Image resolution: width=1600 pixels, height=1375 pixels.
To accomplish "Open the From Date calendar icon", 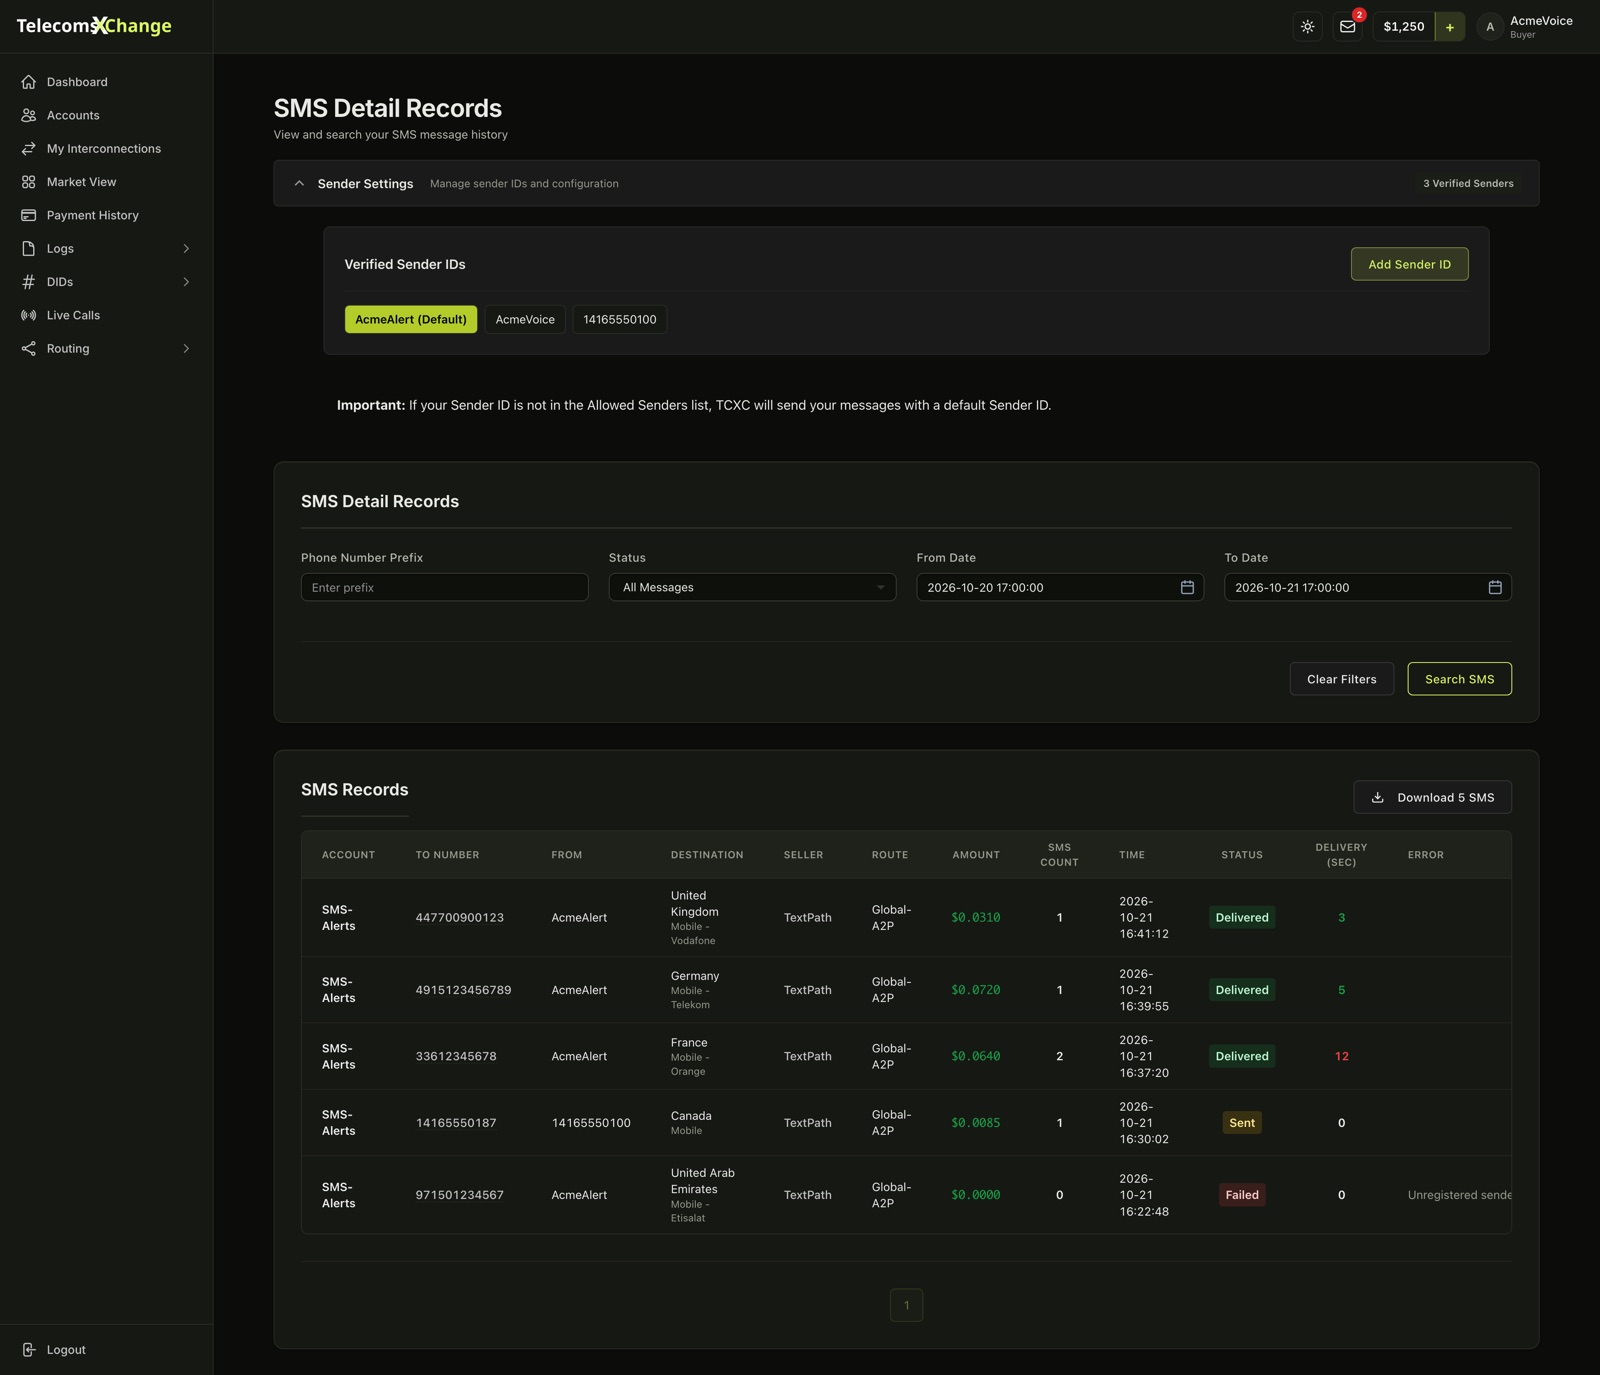I will pyautogui.click(x=1187, y=587).
